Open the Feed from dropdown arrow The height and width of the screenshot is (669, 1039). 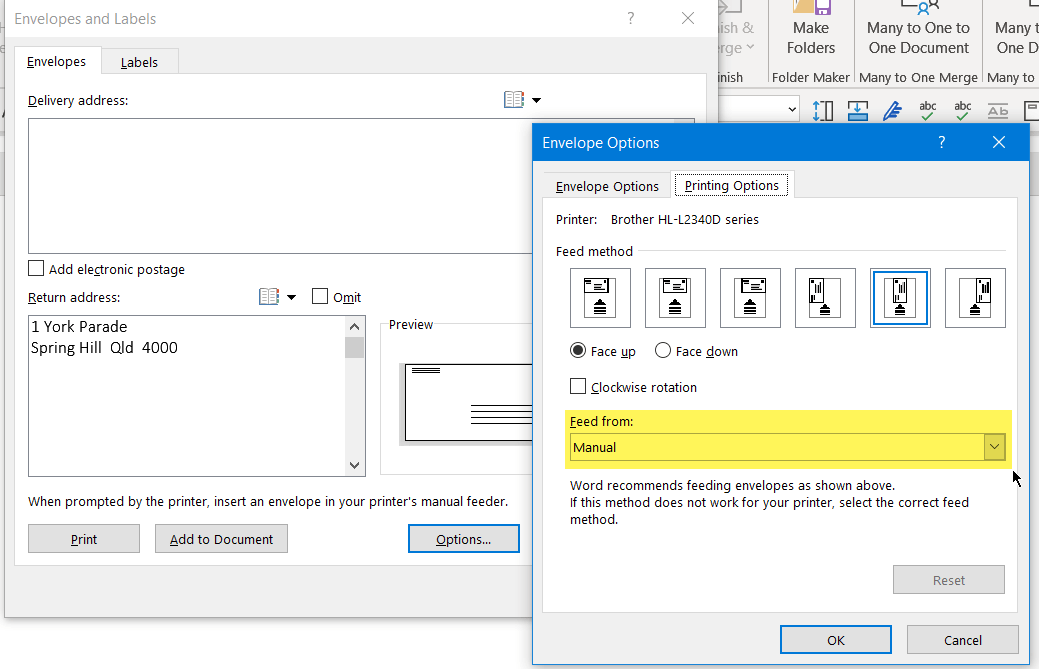(x=994, y=447)
